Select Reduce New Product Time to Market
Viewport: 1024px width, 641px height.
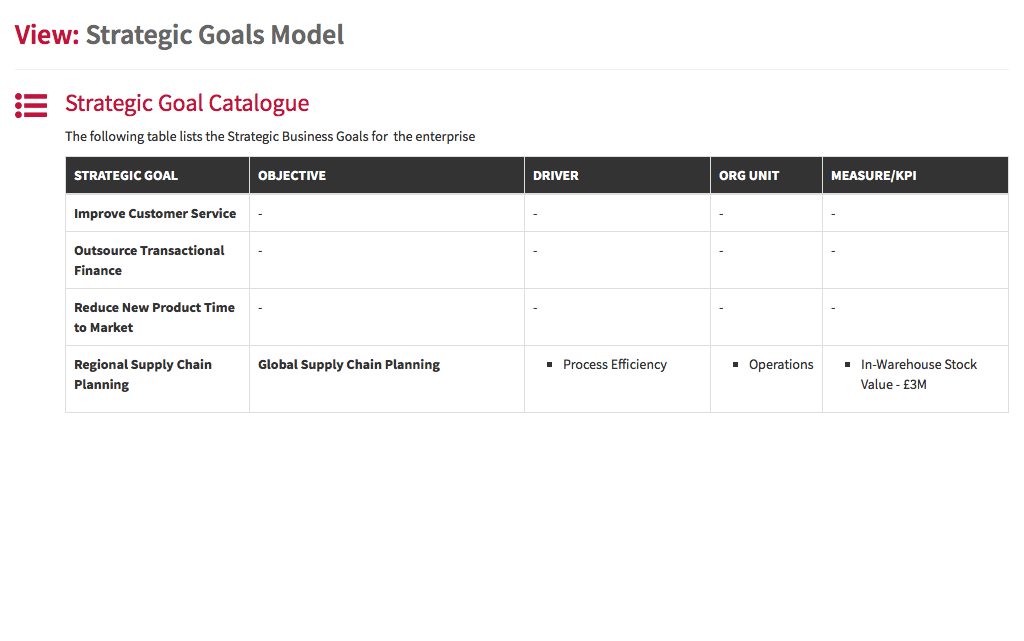click(154, 317)
